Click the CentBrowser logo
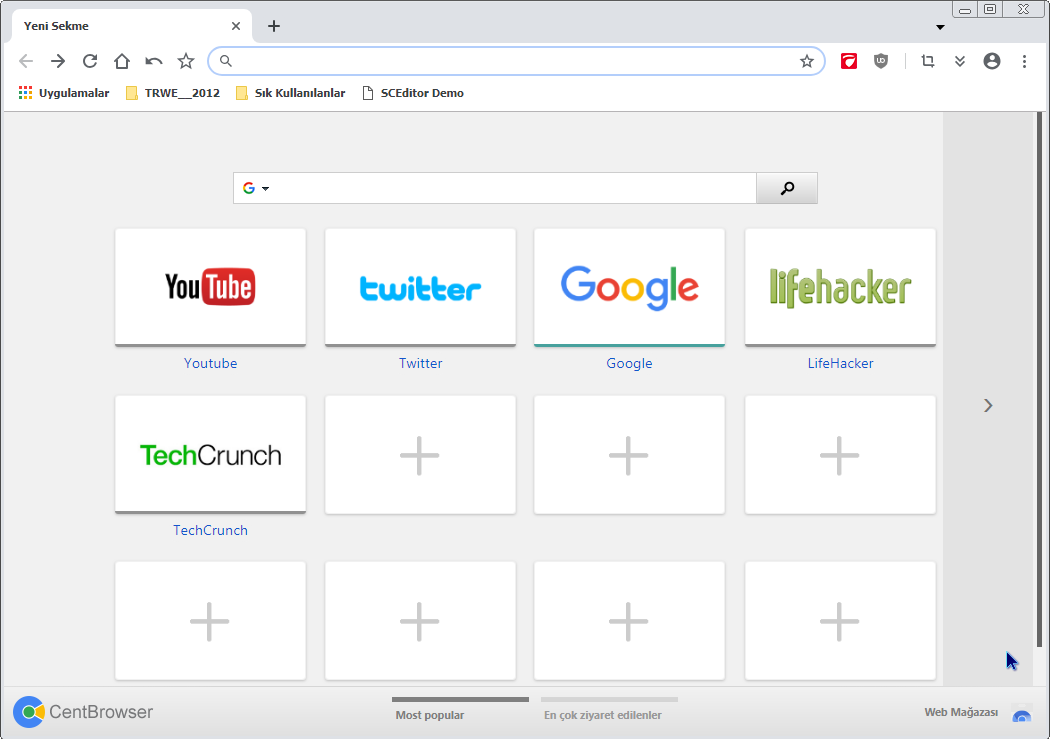1050x739 pixels. (x=83, y=712)
